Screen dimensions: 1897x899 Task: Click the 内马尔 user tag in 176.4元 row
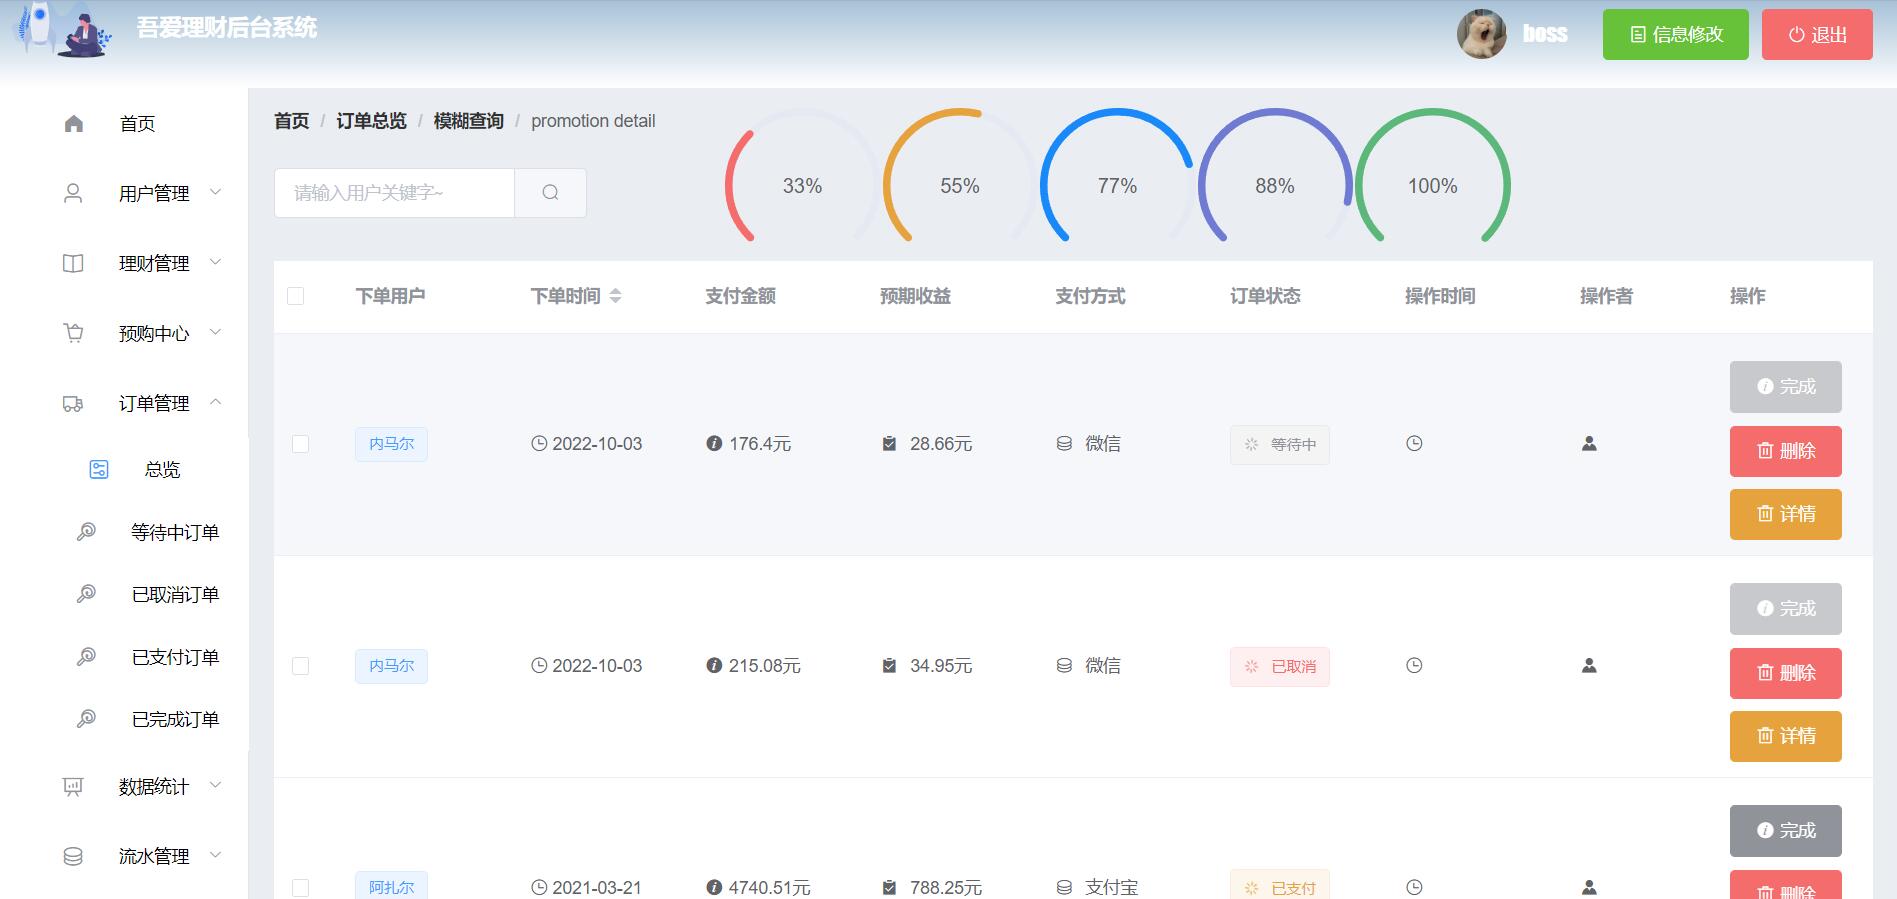point(391,444)
